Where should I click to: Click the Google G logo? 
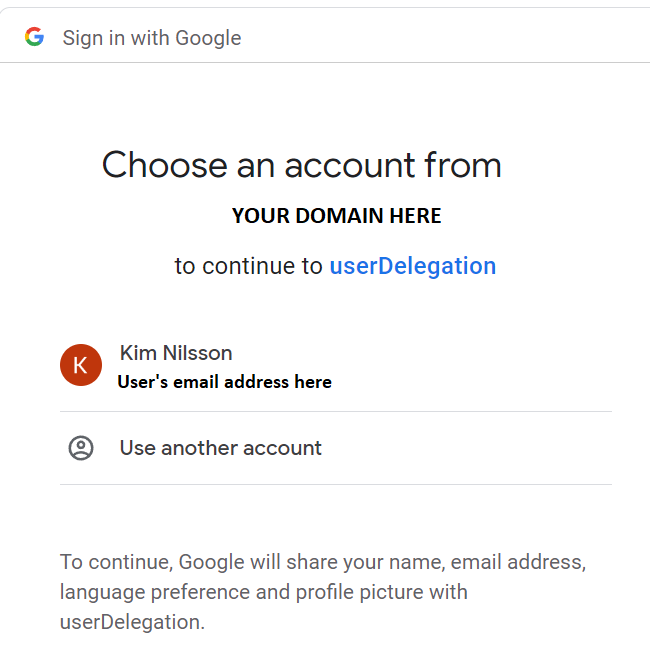point(35,37)
